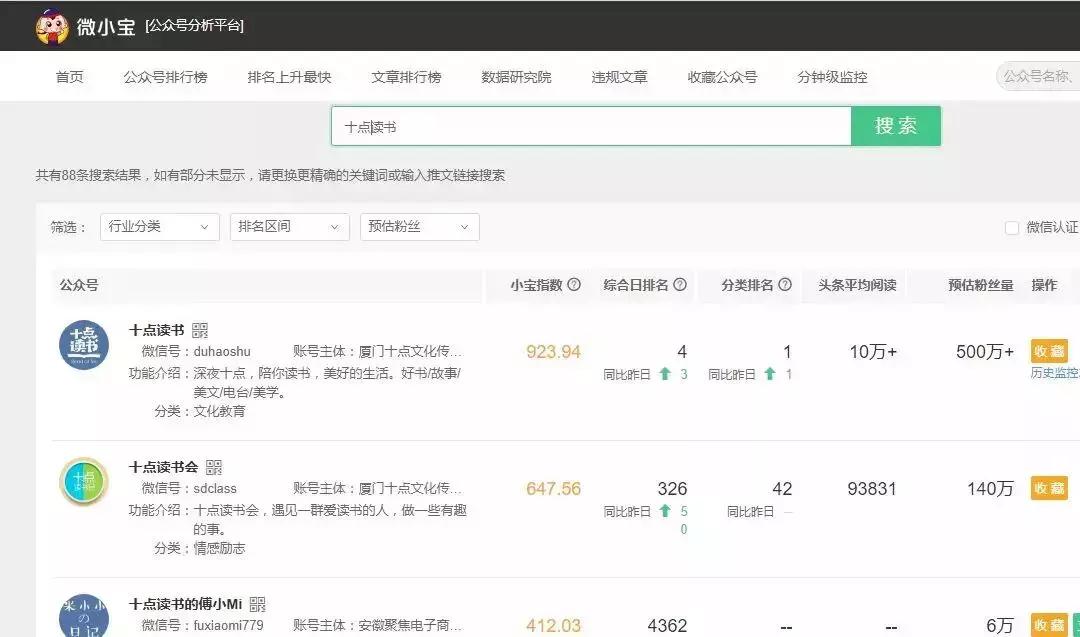Expand the 预估粉丝 dropdown
Viewport: 1080px width, 637px height.
click(x=419, y=227)
